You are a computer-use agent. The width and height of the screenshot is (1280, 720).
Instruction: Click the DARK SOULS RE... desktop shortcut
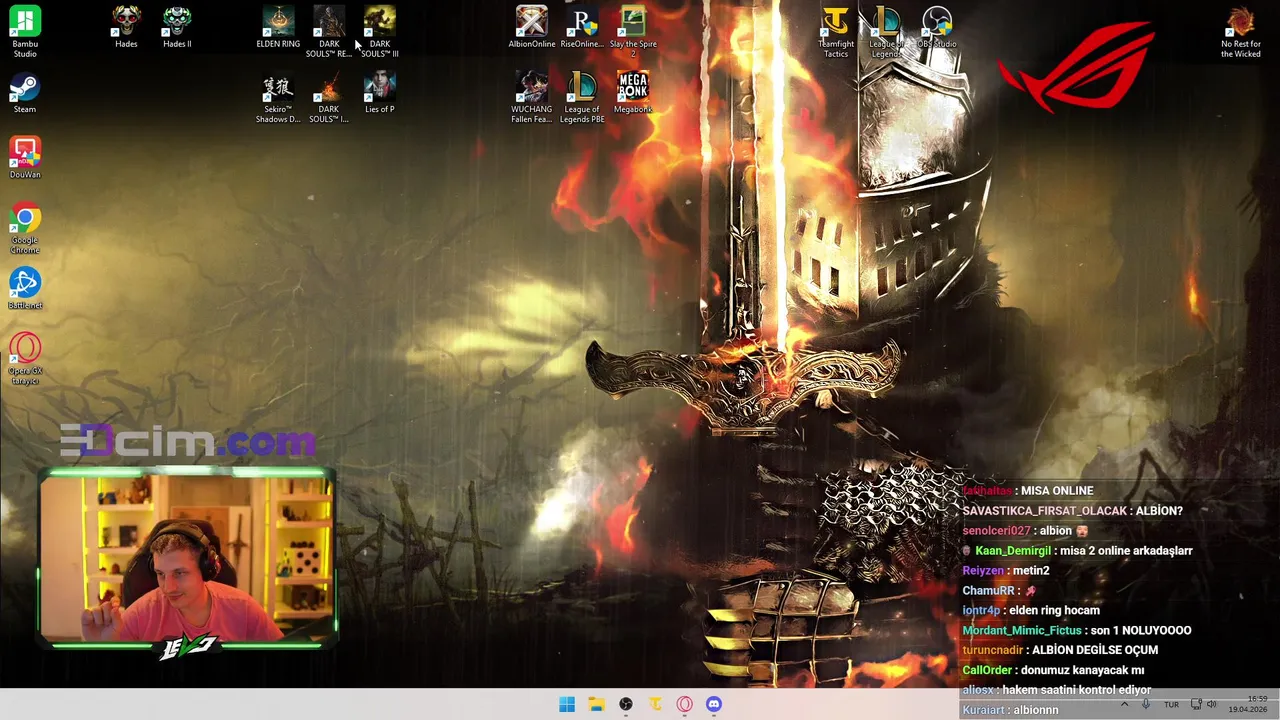click(x=329, y=31)
